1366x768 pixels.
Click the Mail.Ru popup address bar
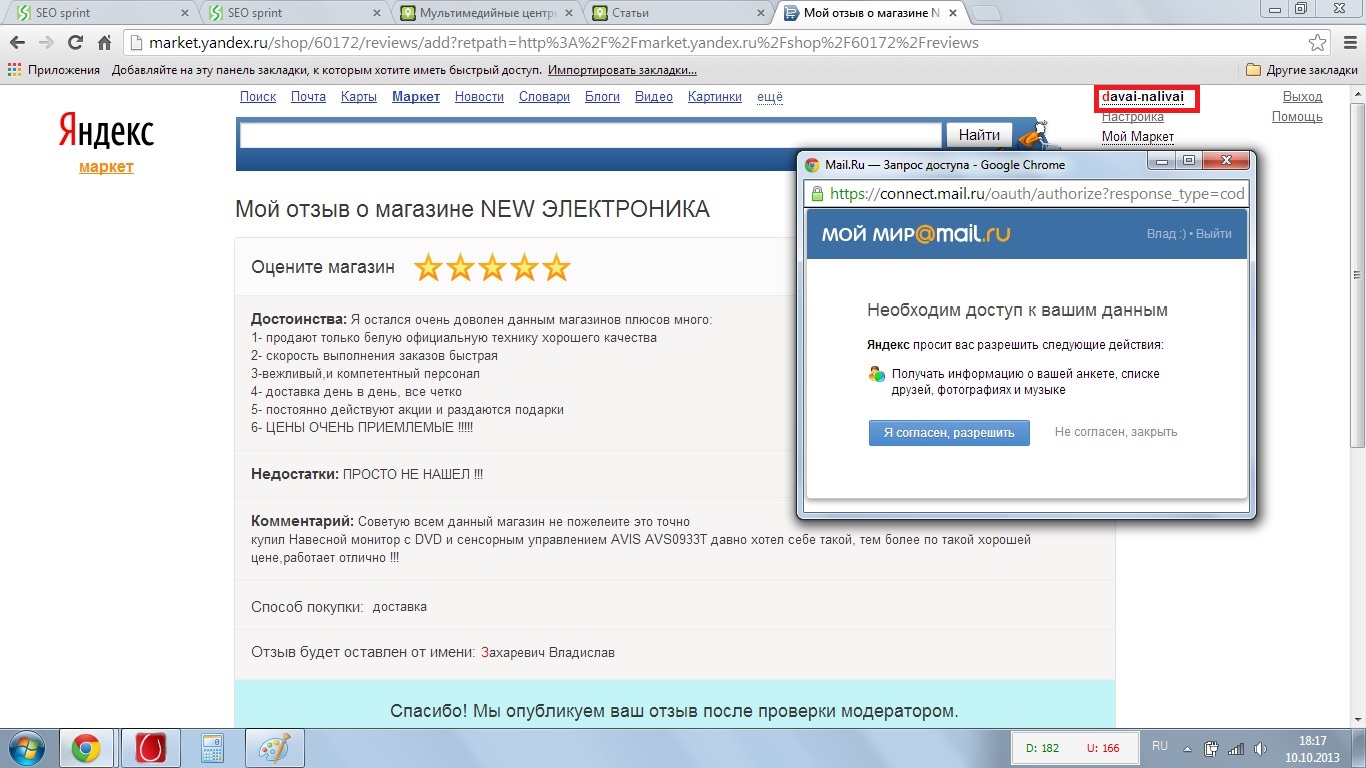click(1027, 194)
